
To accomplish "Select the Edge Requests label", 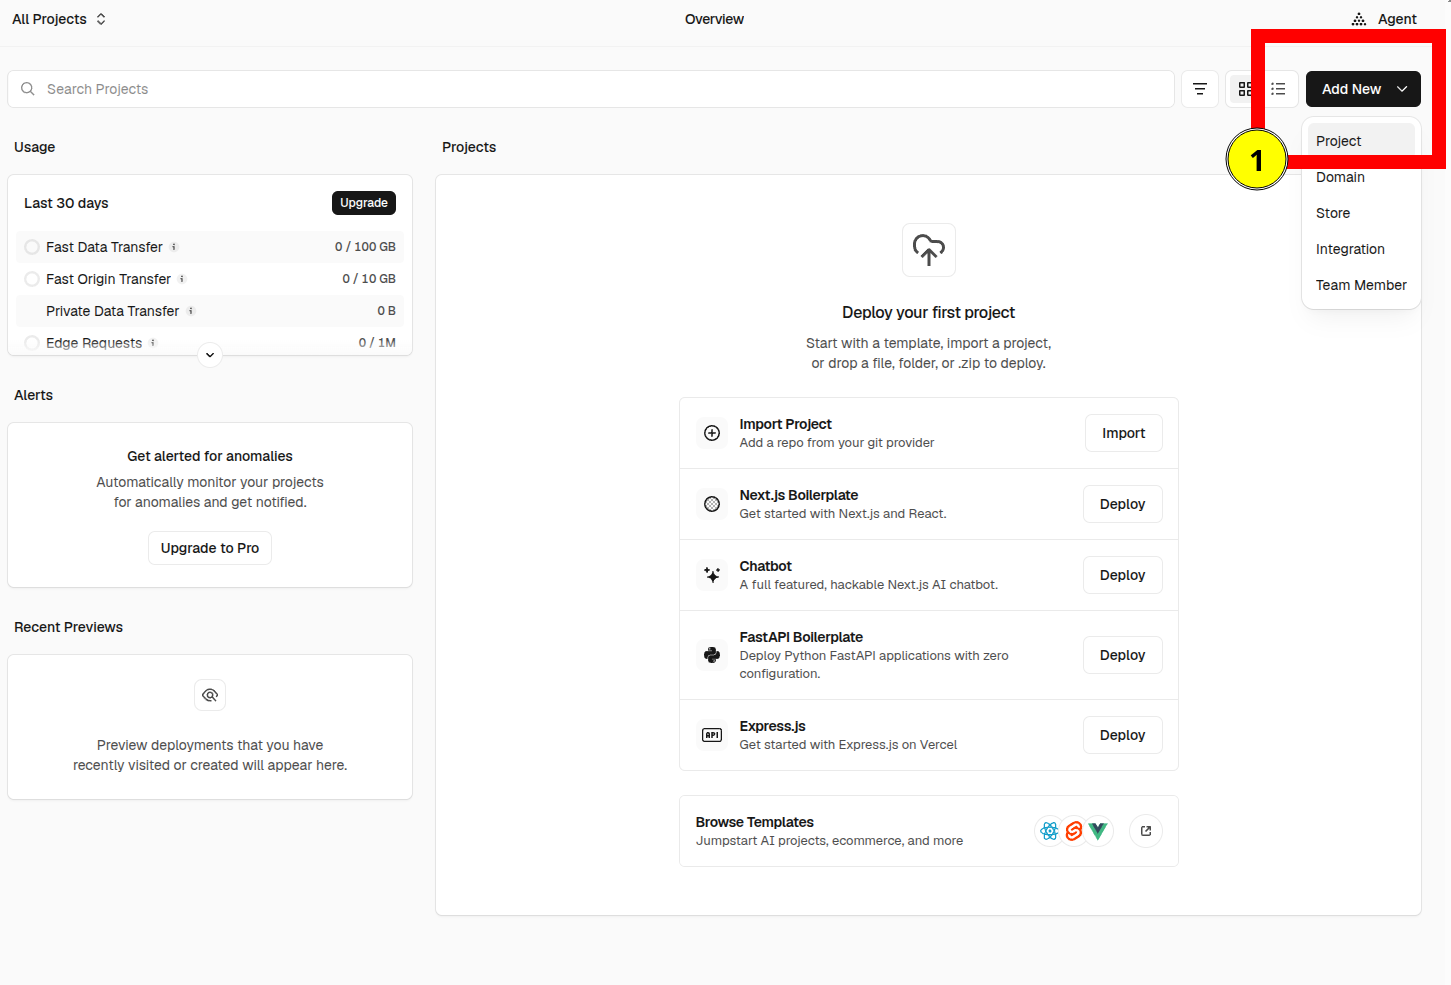I will coord(94,343).
